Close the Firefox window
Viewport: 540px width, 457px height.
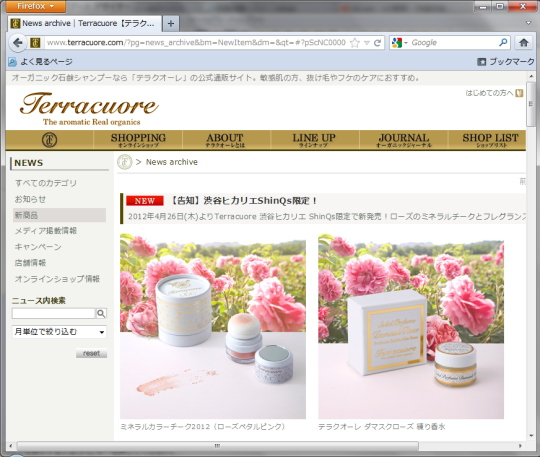tap(523, 6)
